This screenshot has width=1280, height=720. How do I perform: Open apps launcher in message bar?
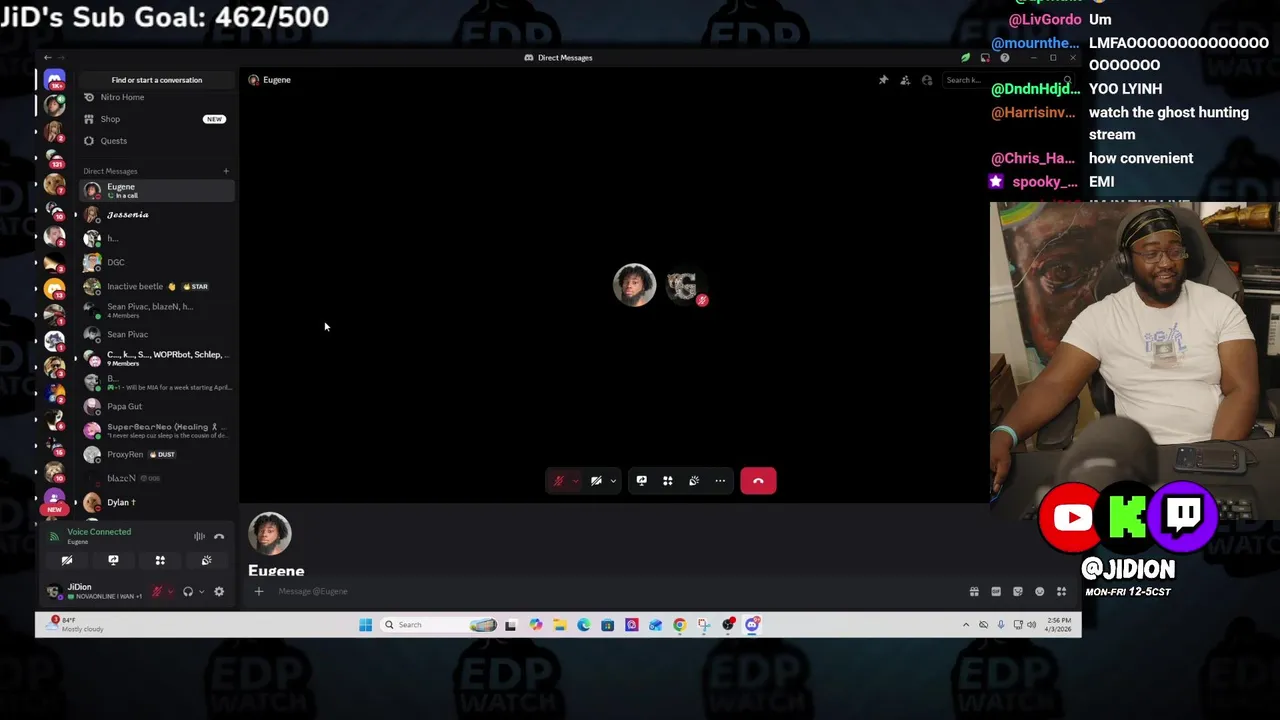pos(1062,592)
